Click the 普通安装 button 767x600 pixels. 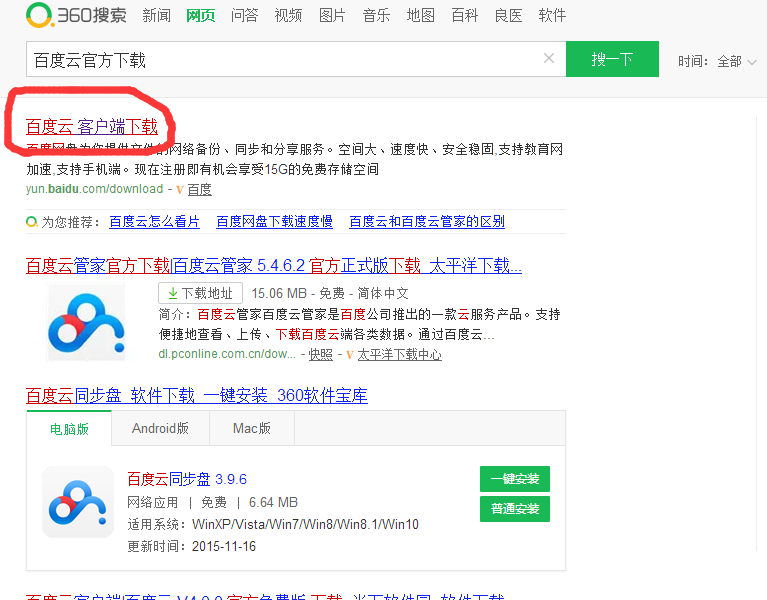pos(515,509)
